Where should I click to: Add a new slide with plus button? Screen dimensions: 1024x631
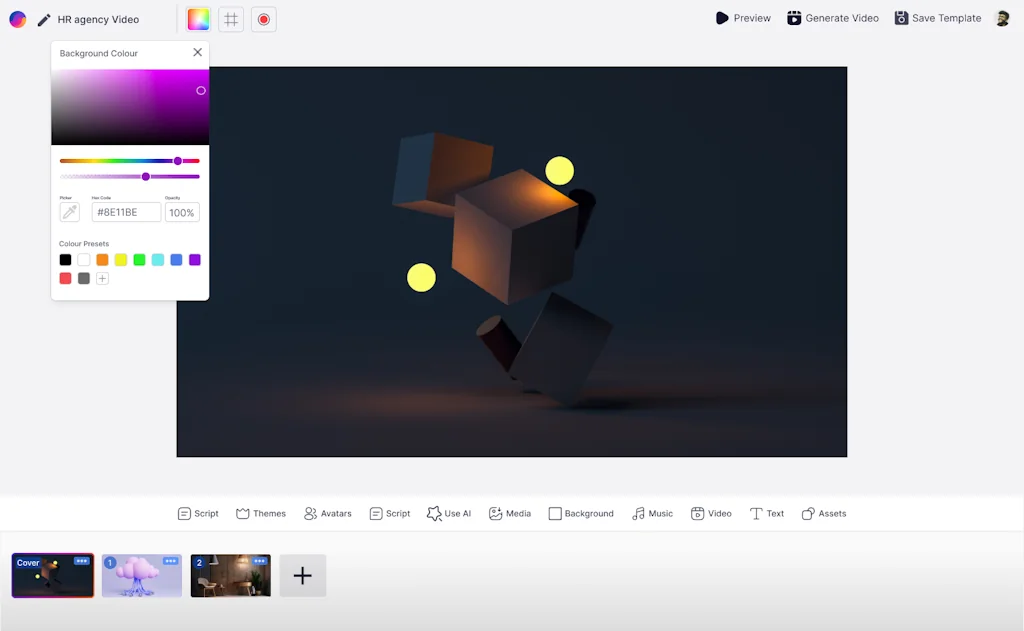tap(302, 576)
